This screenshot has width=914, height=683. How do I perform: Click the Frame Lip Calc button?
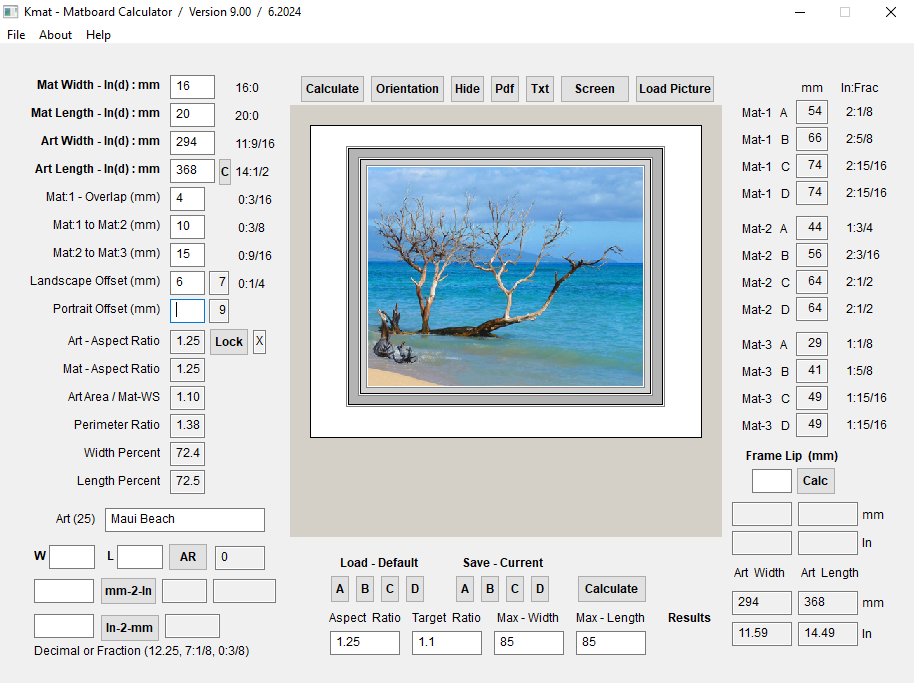pyautogui.click(x=815, y=481)
